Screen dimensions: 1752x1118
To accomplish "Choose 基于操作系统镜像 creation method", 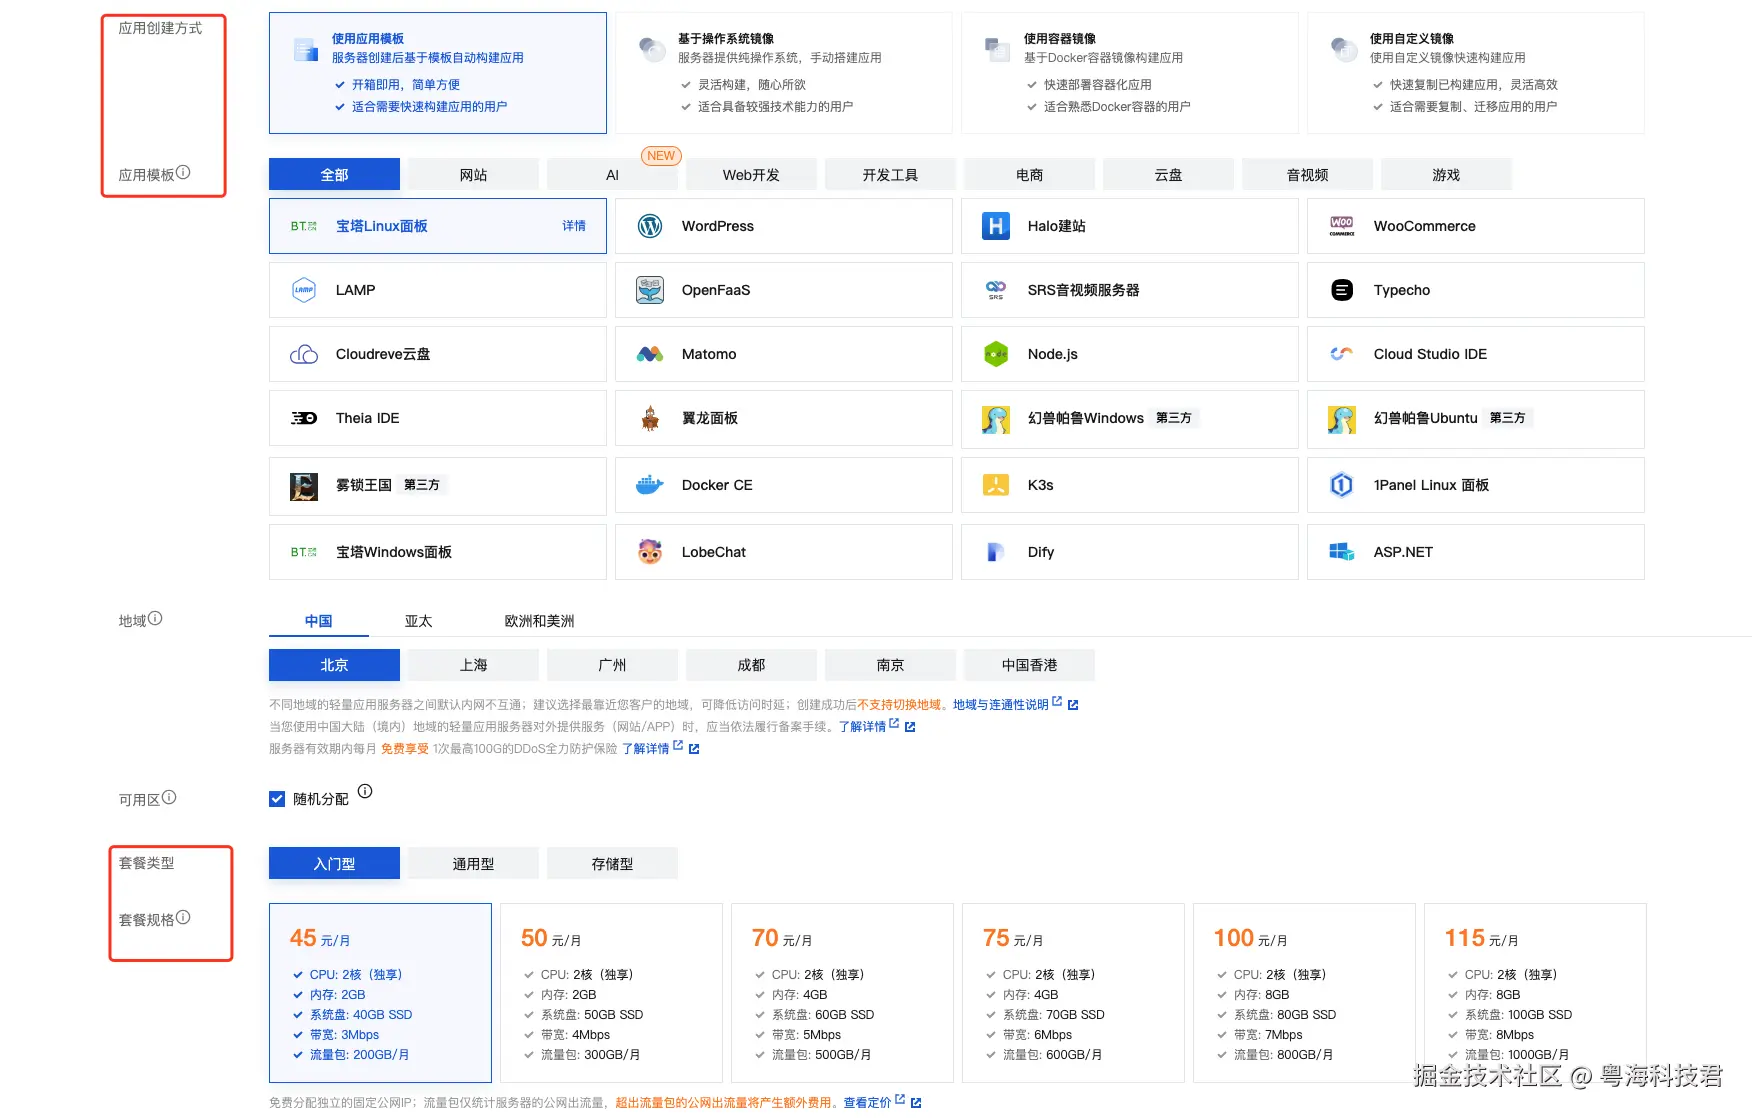I will pyautogui.click(x=784, y=73).
